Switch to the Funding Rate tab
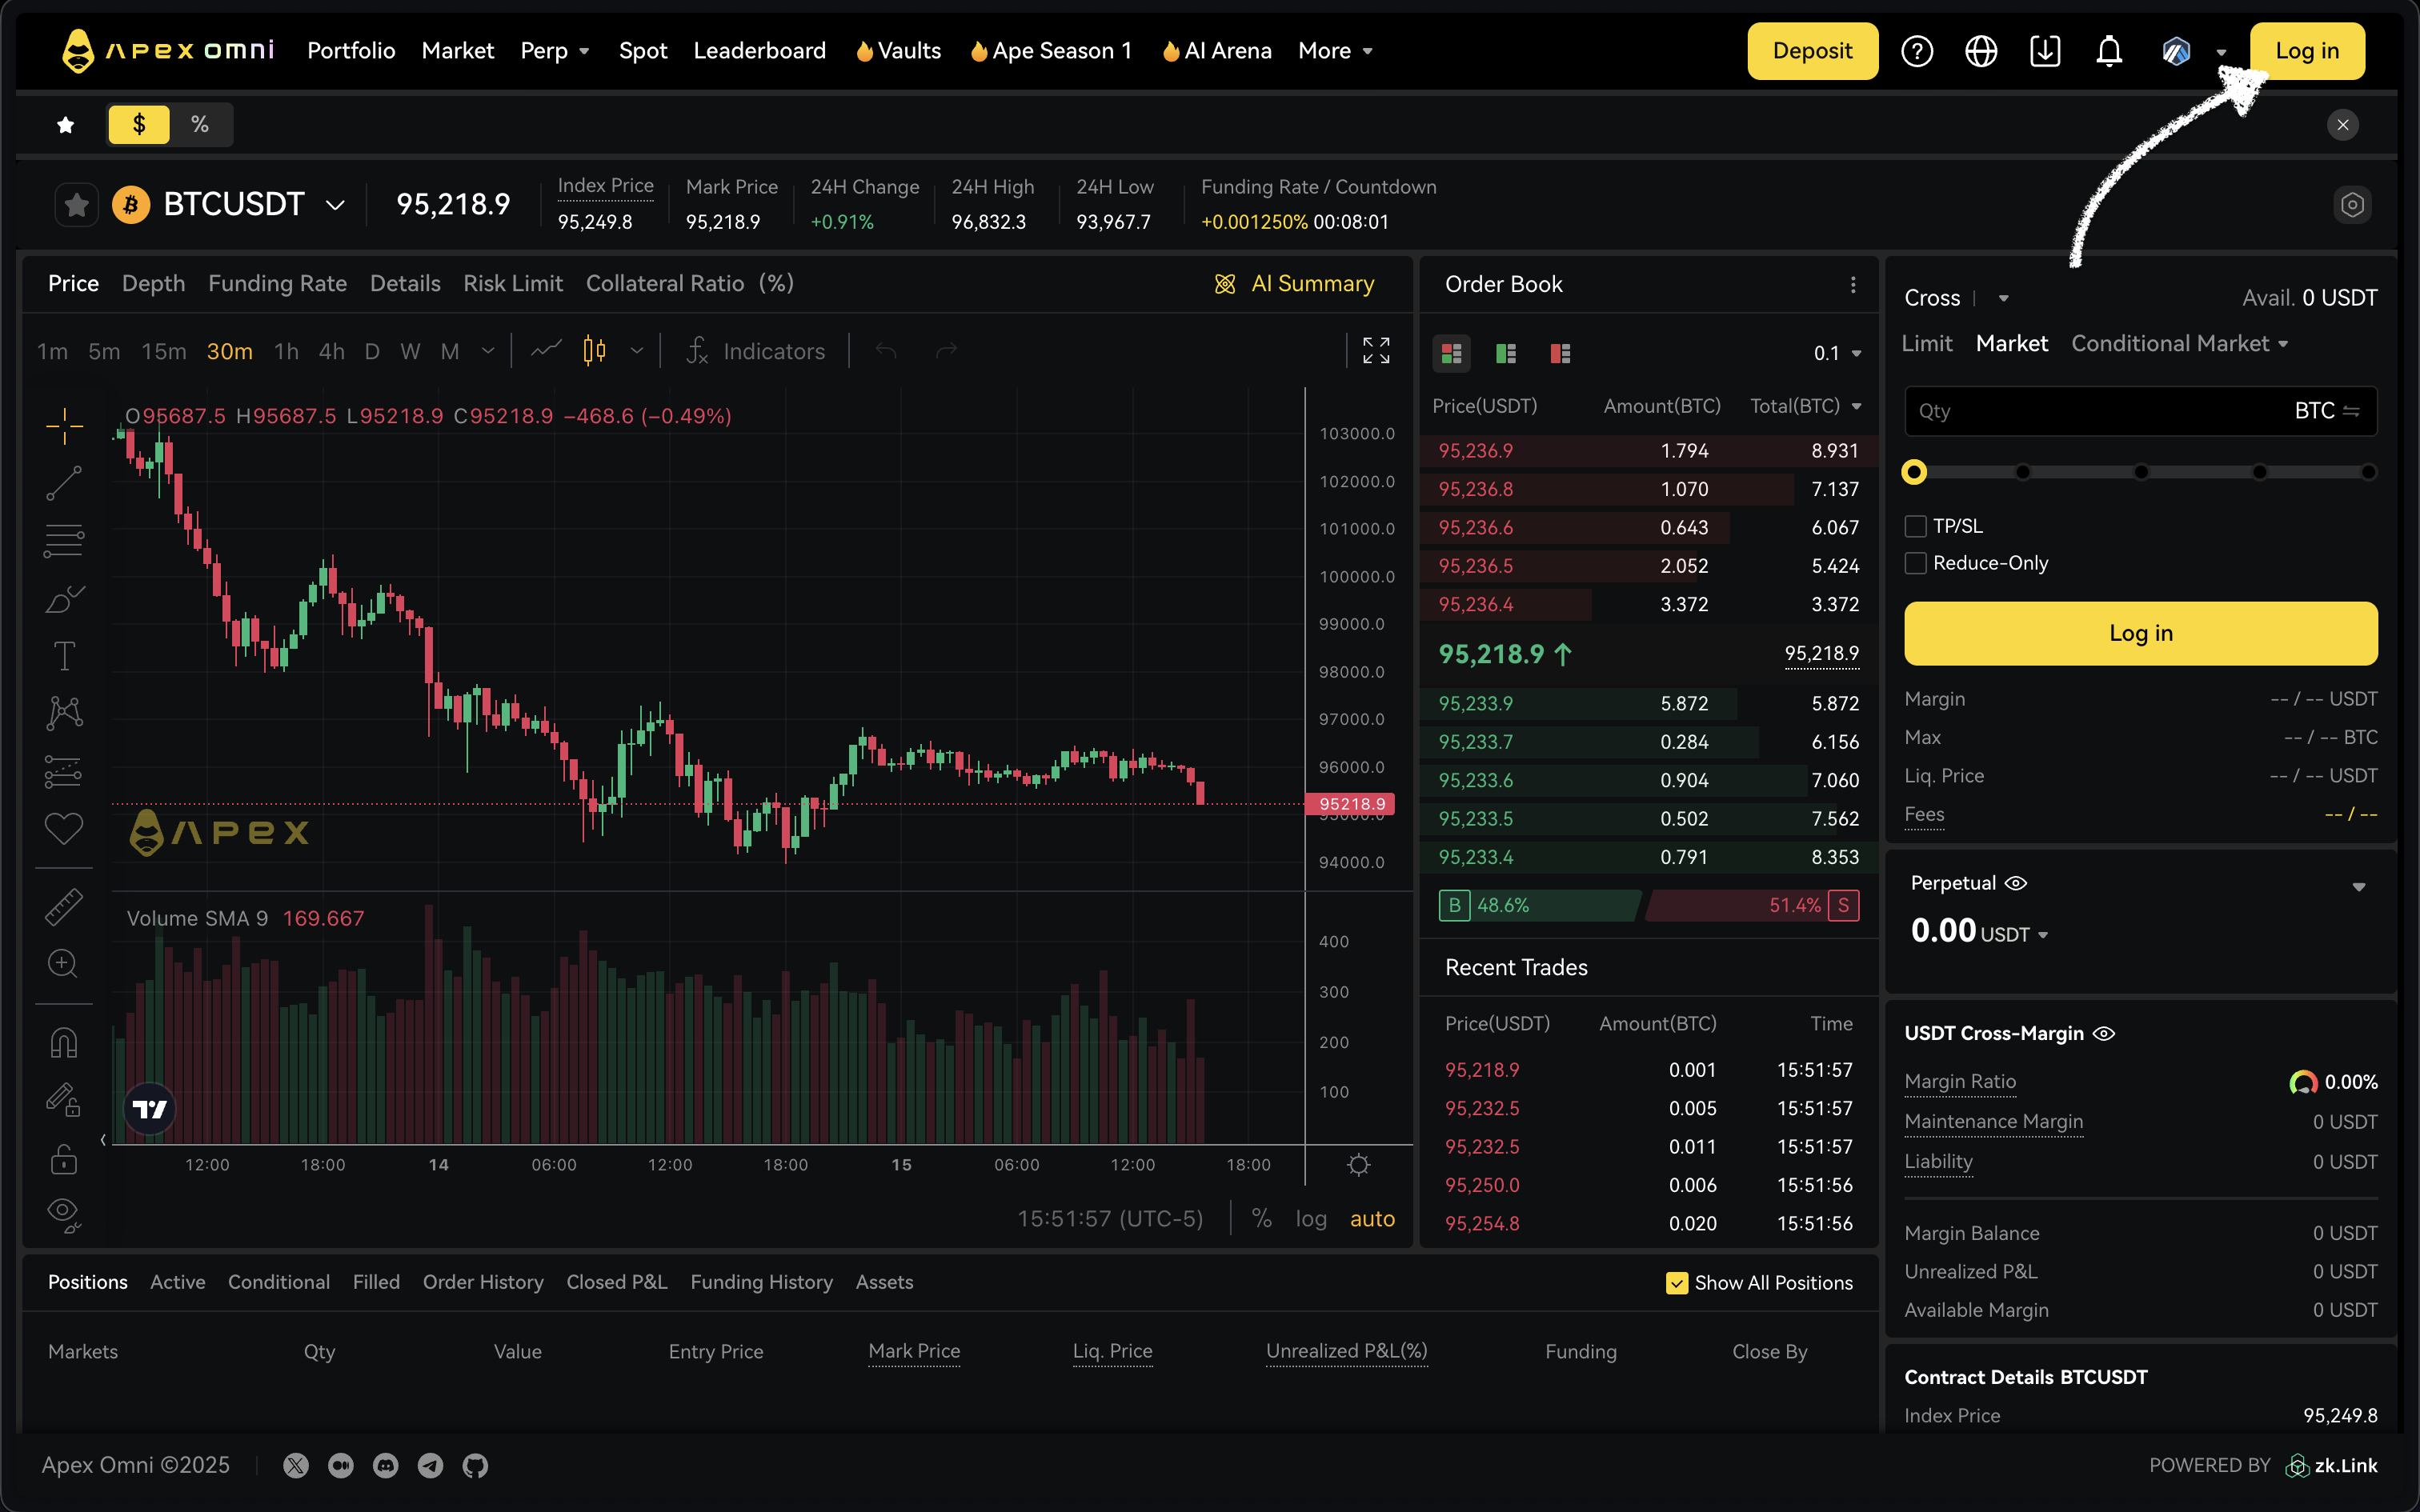 pos(277,283)
